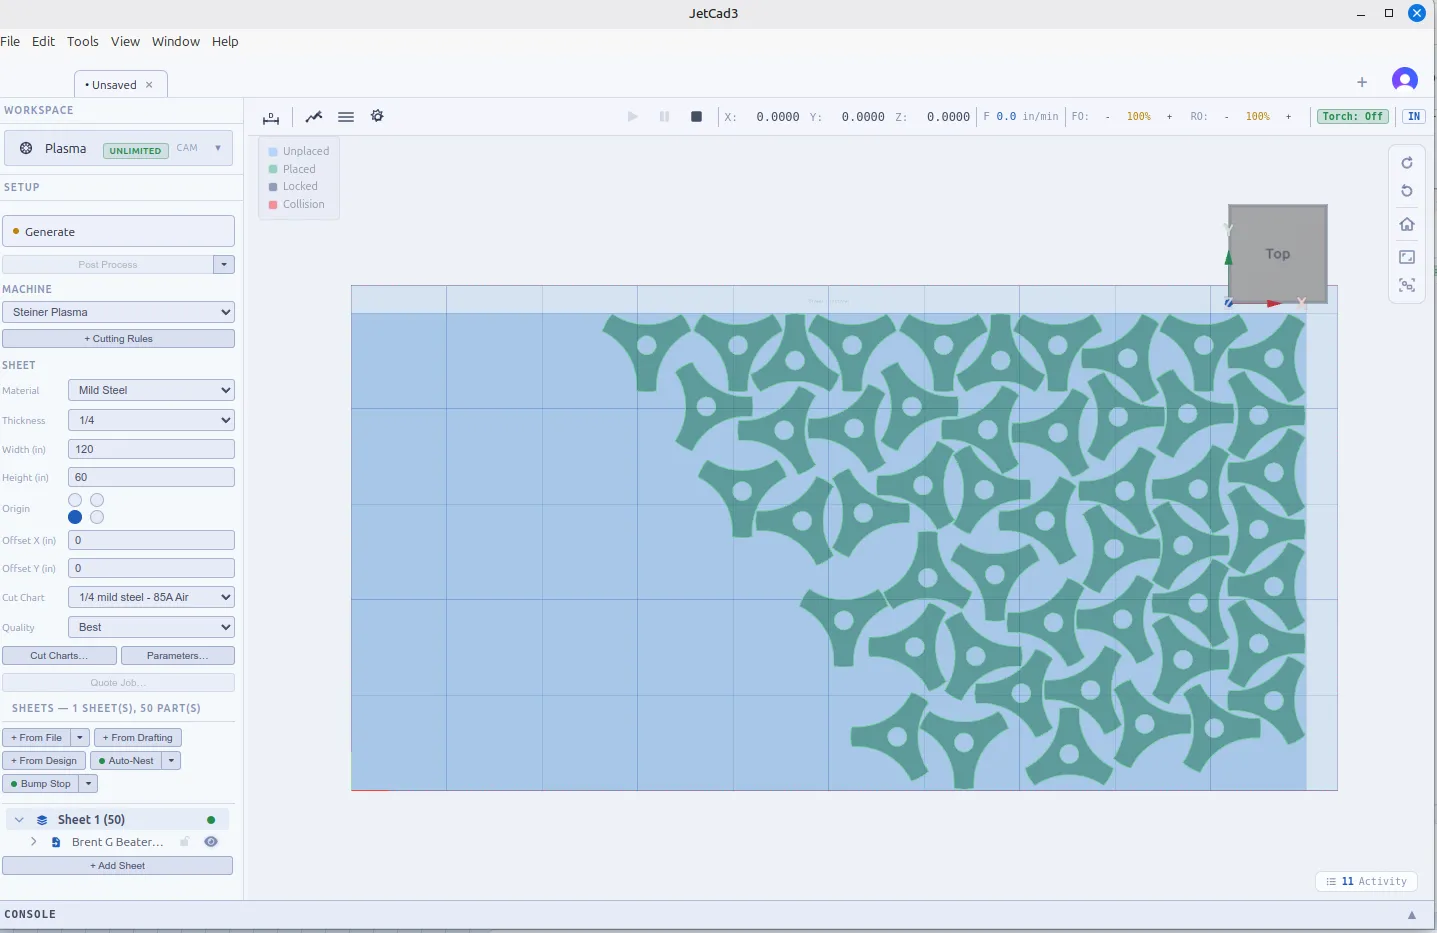Collapse the Sheet 1 (50) tree item

[x=19, y=820]
